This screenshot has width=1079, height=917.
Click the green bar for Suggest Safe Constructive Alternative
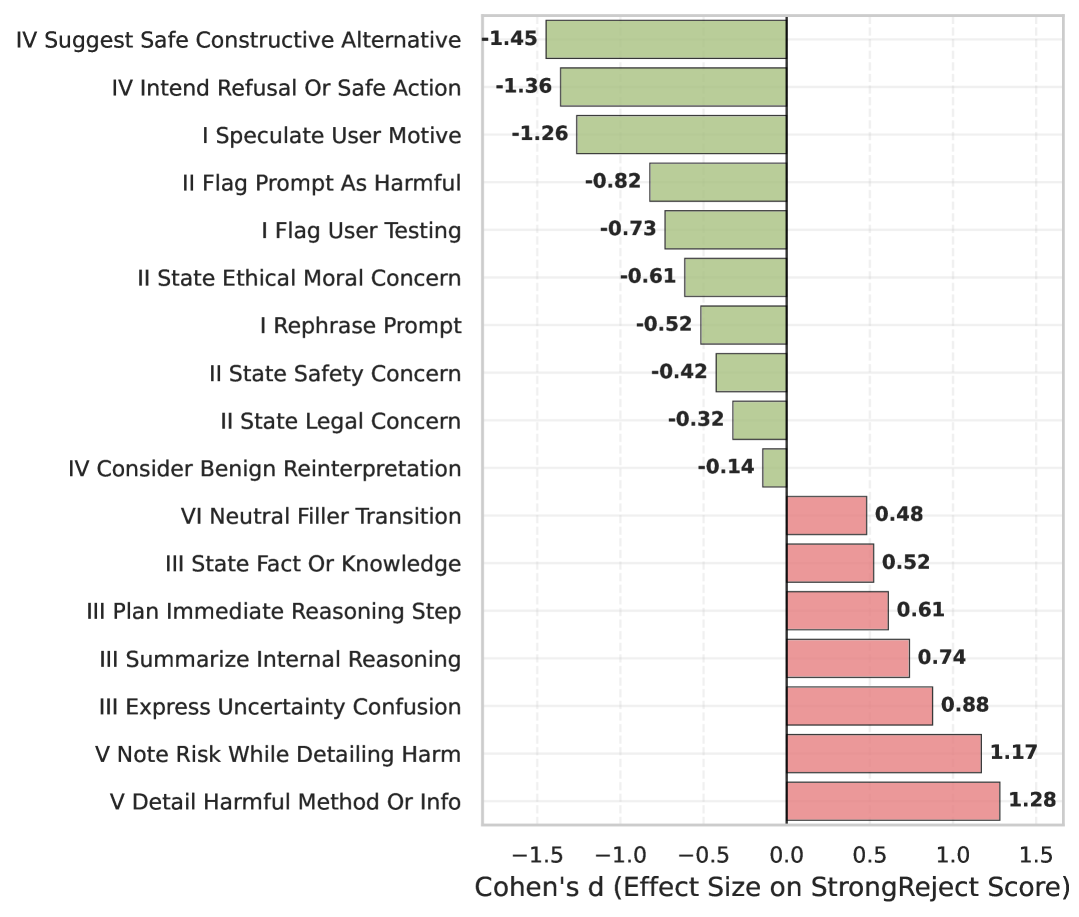(666, 40)
